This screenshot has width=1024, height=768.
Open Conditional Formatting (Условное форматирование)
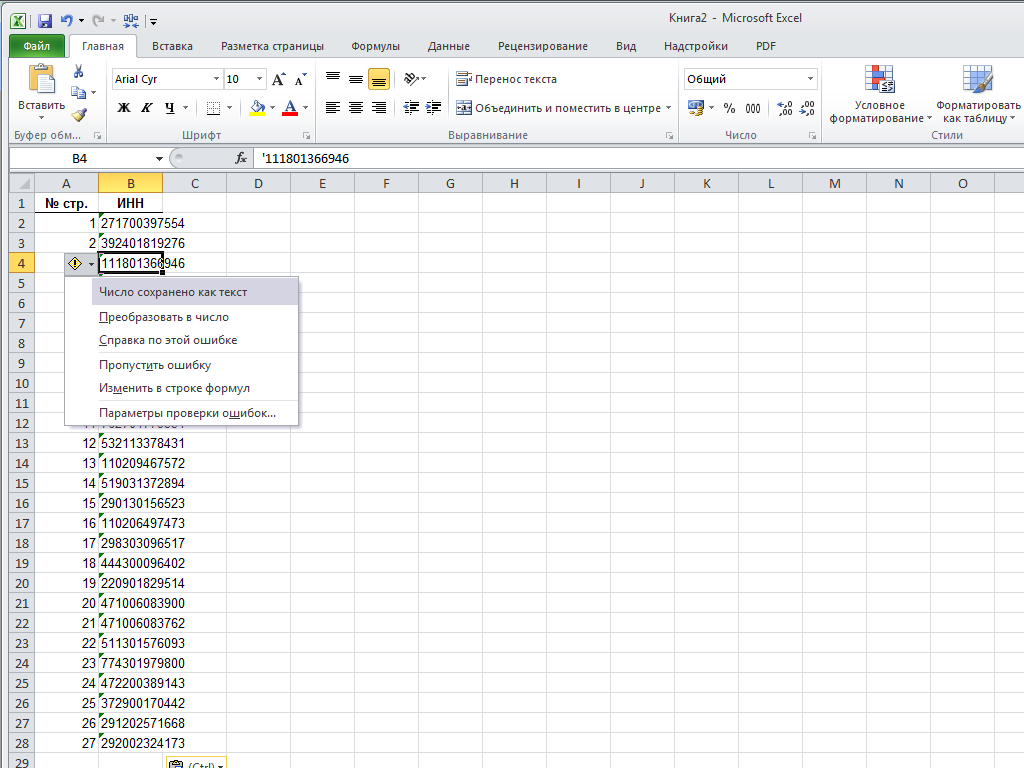click(x=879, y=93)
